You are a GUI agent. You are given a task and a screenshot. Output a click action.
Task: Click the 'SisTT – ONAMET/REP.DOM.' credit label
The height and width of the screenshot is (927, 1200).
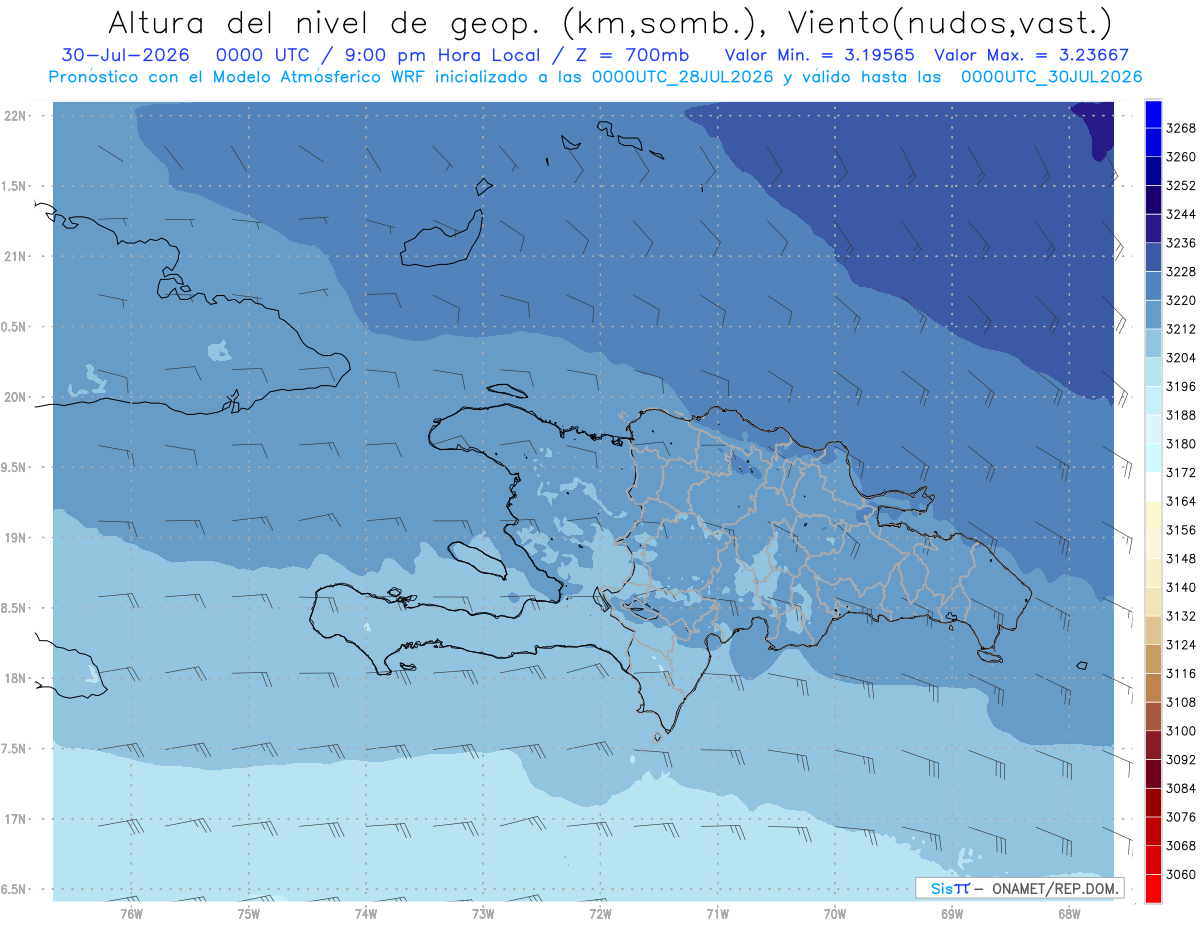(1020, 888)
